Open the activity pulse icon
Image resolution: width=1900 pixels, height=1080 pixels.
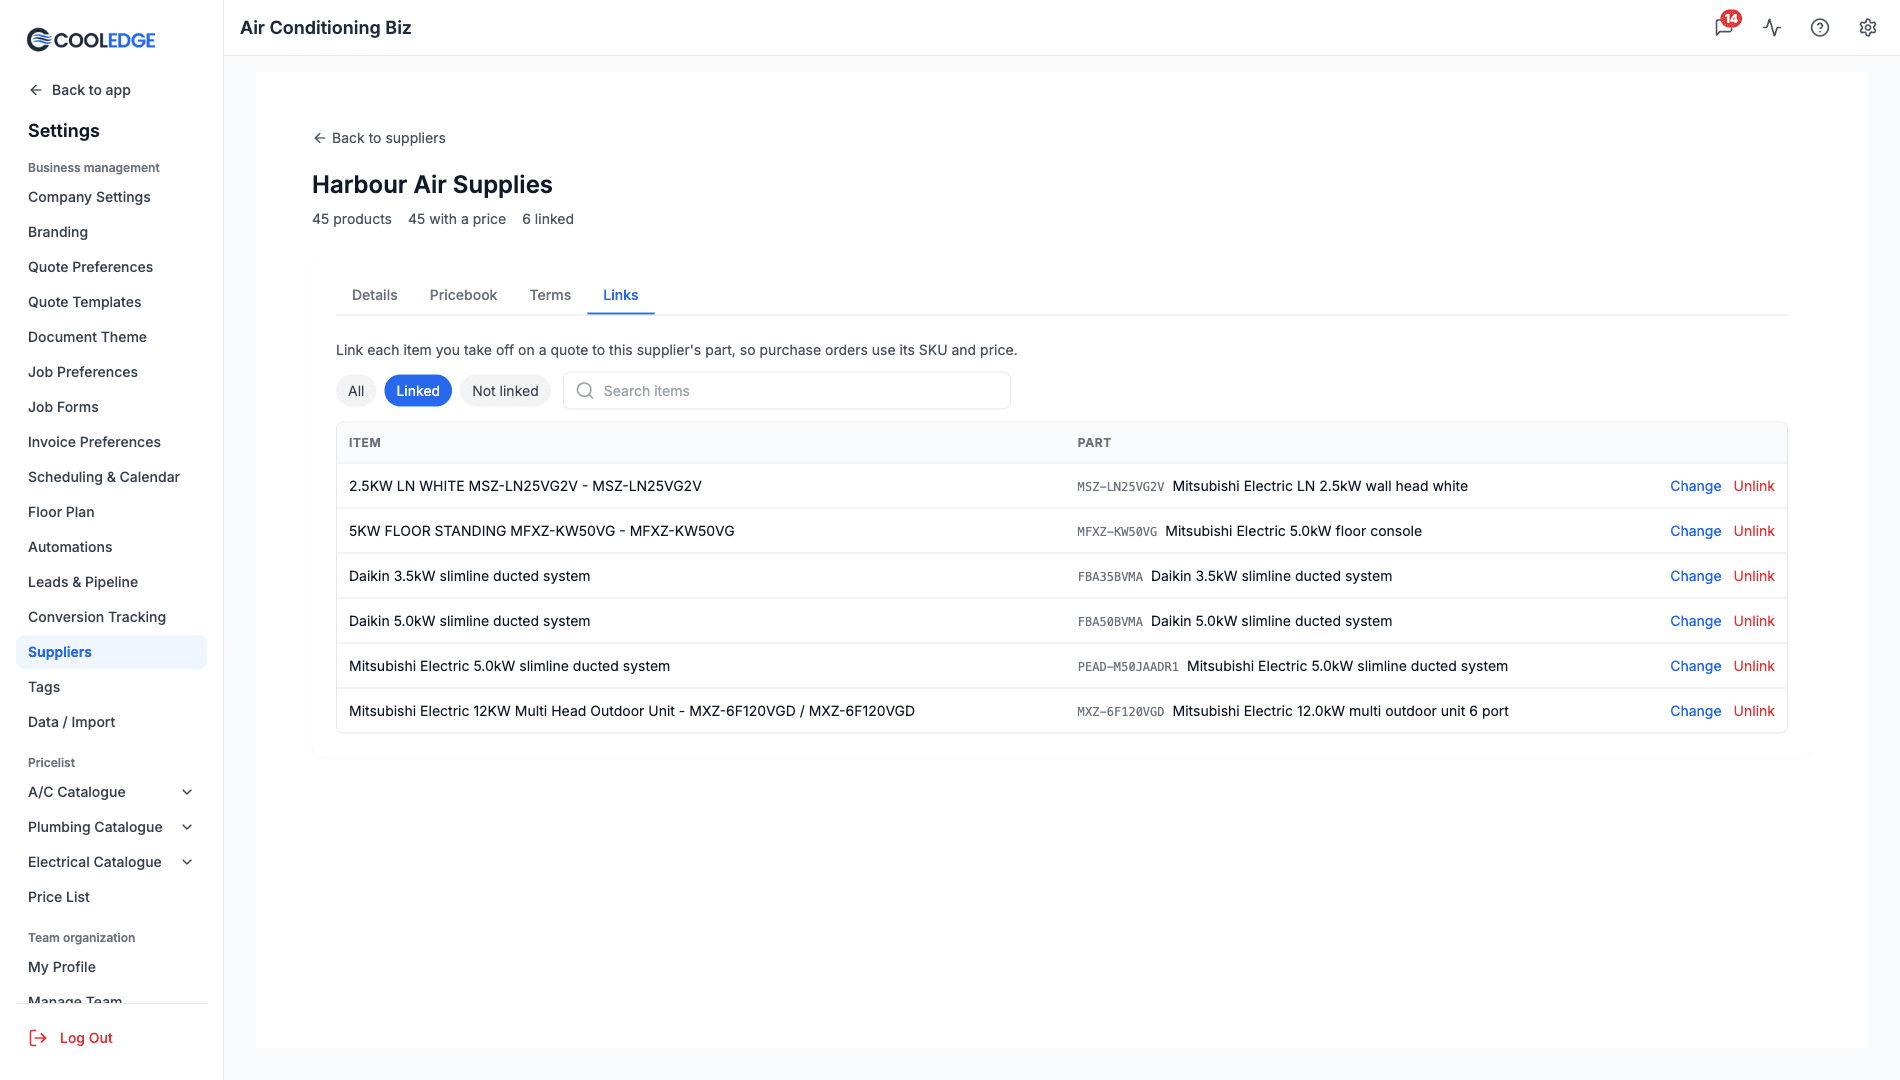[x=1772, y=27]
